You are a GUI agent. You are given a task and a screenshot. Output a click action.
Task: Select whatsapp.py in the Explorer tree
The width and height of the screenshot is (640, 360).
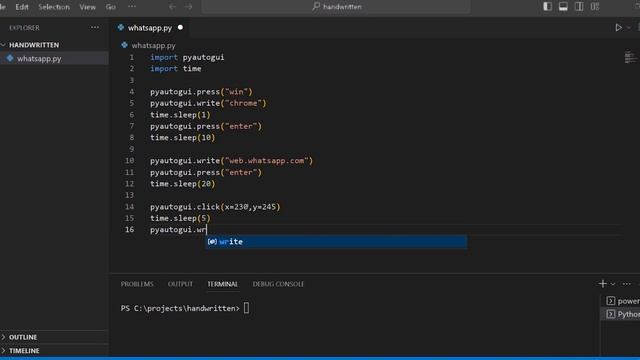(54, 58)
